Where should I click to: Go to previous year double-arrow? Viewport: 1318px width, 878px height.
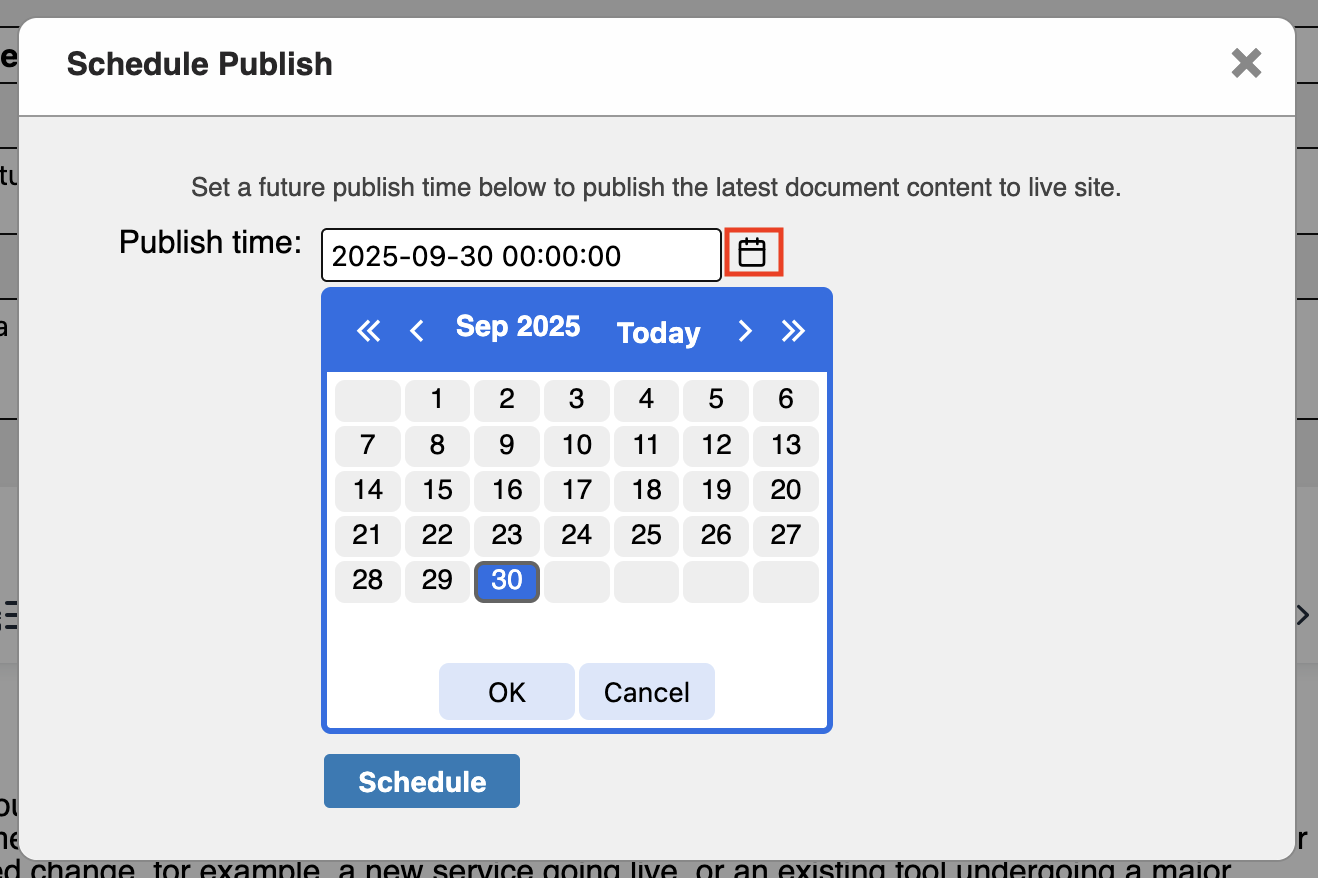point(369,331)
